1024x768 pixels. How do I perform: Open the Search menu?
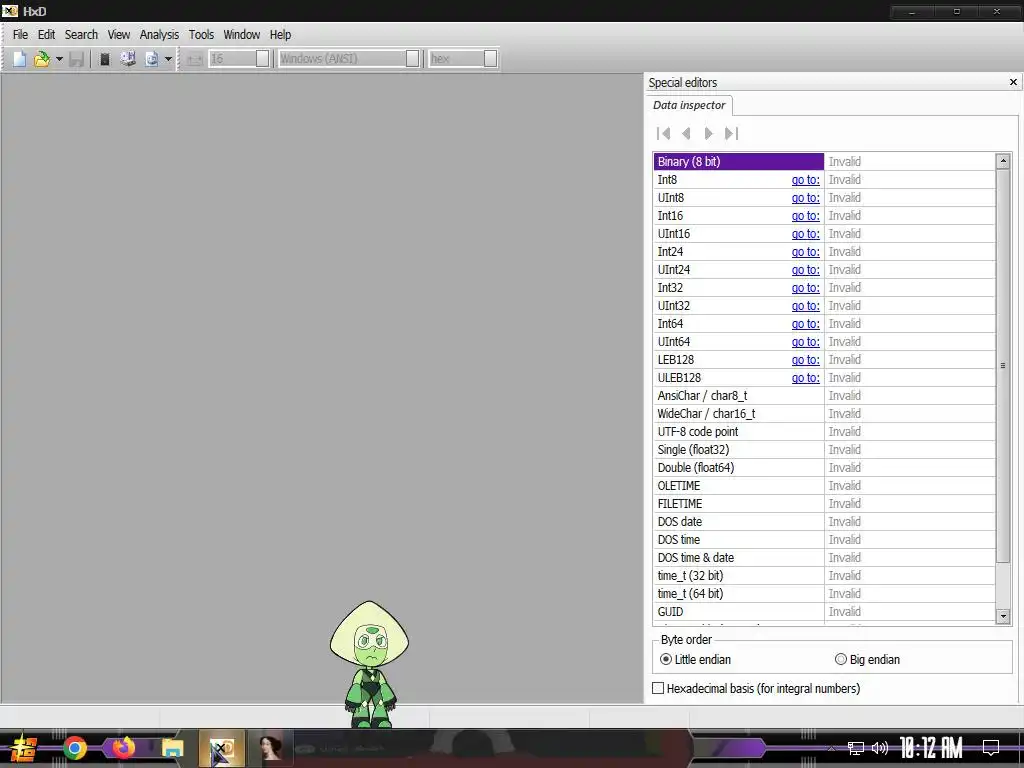(81, 35)
